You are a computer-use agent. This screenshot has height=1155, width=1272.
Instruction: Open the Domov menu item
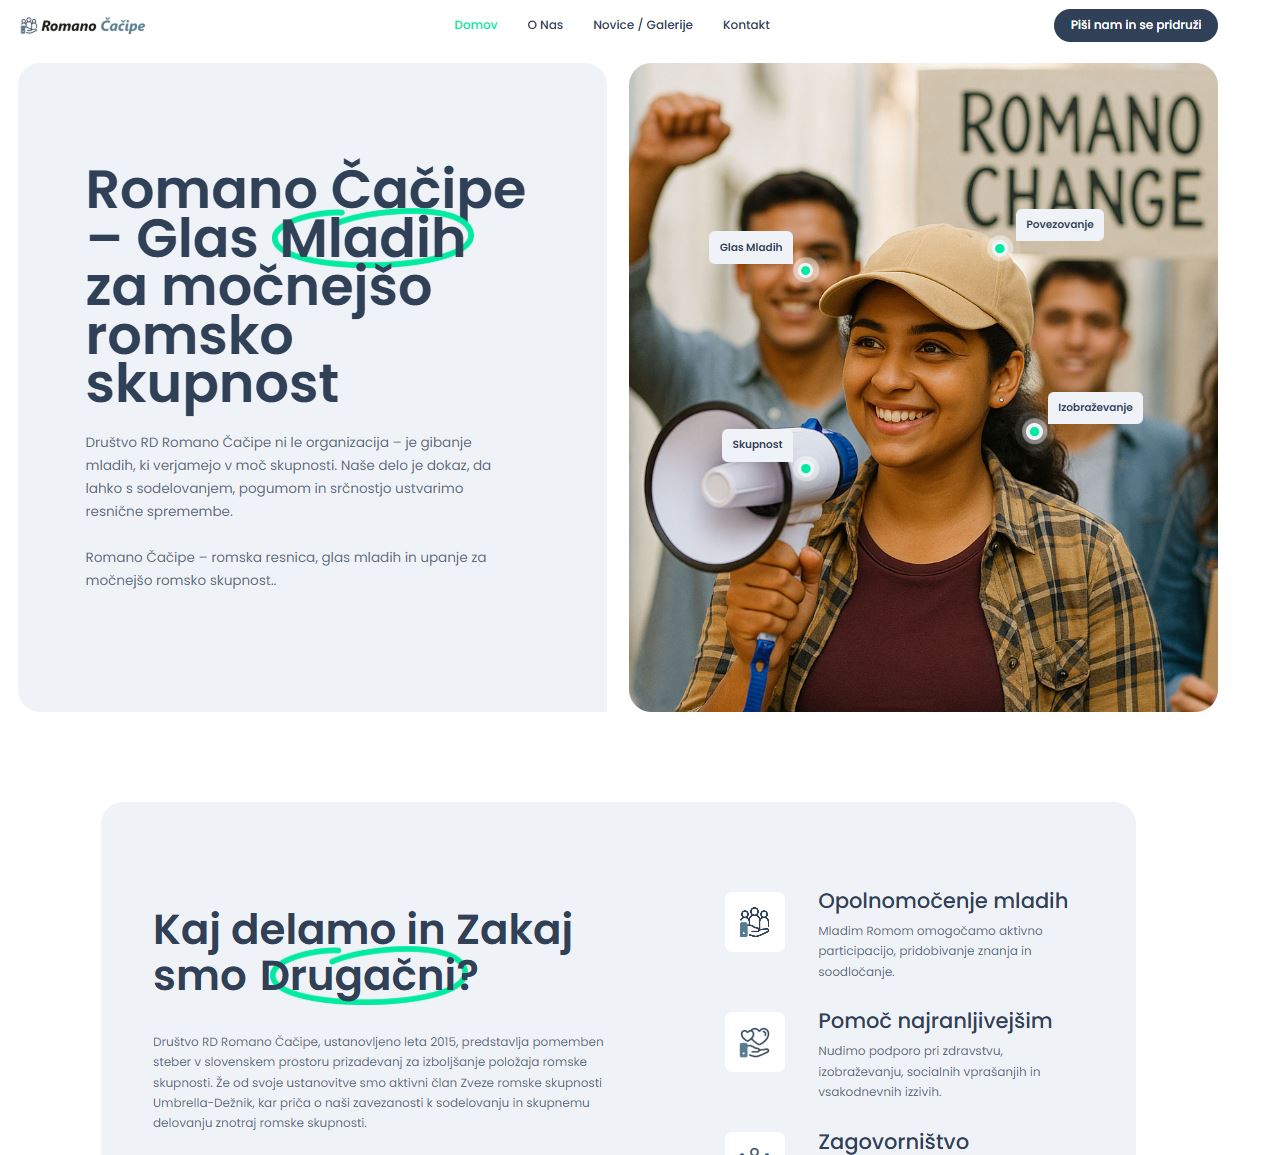476,25
